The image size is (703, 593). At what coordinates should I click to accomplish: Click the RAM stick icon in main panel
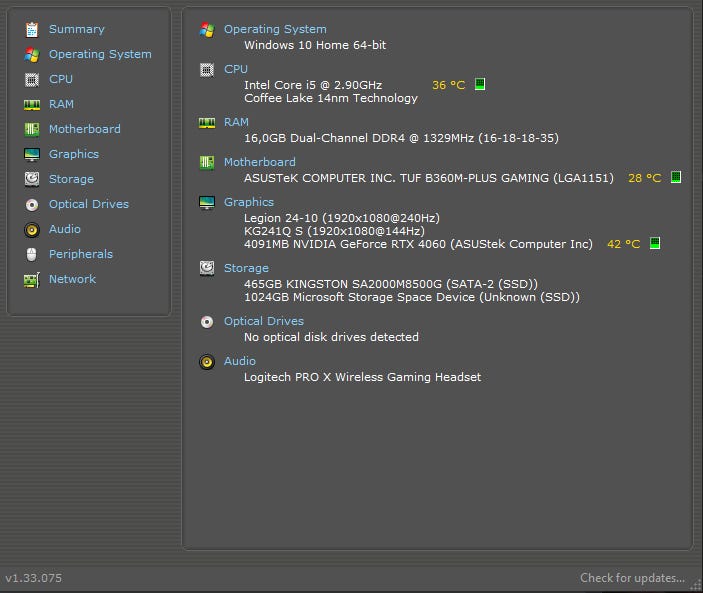tap(207, 123)
